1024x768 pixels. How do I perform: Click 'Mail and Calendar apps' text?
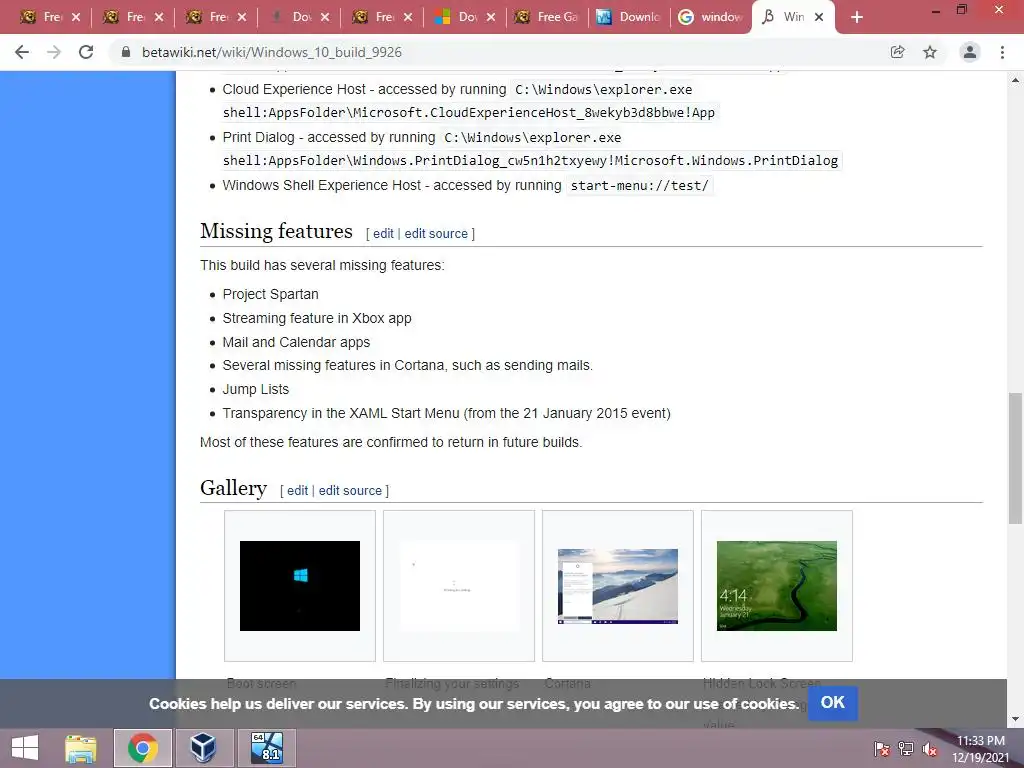click(x=296, y=342)
